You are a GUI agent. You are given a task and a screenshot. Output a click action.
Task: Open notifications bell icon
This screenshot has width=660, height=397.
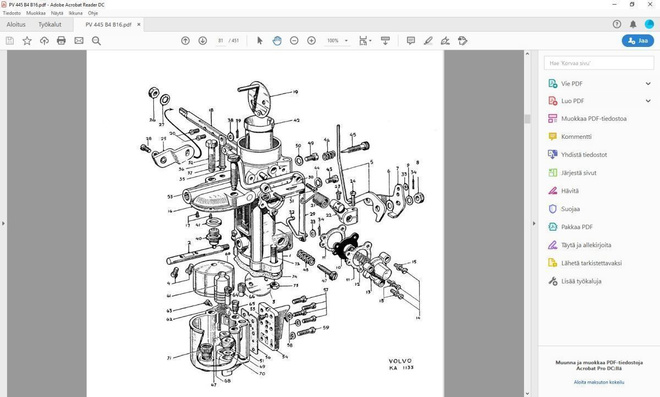pyautogui.click(x=633, y=24)
